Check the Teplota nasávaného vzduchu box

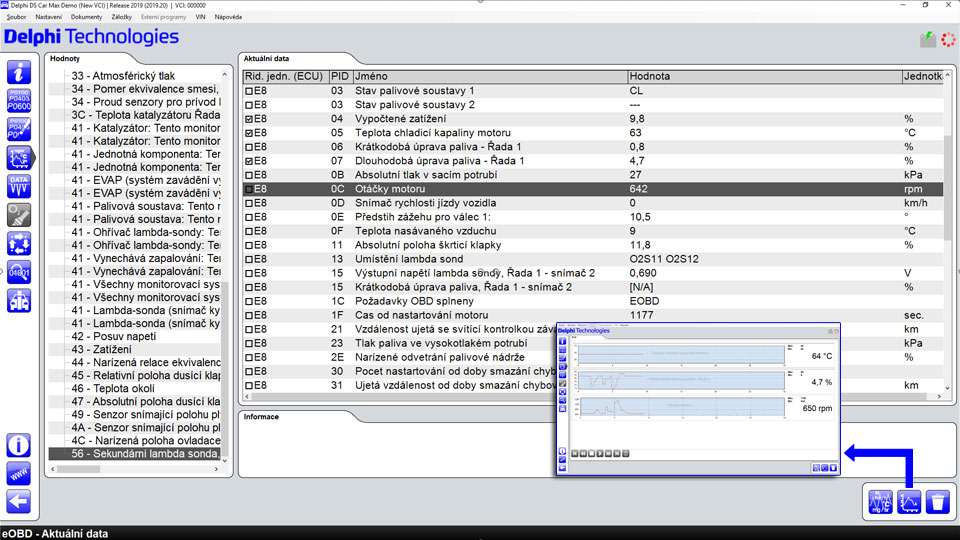click(249, 231)
